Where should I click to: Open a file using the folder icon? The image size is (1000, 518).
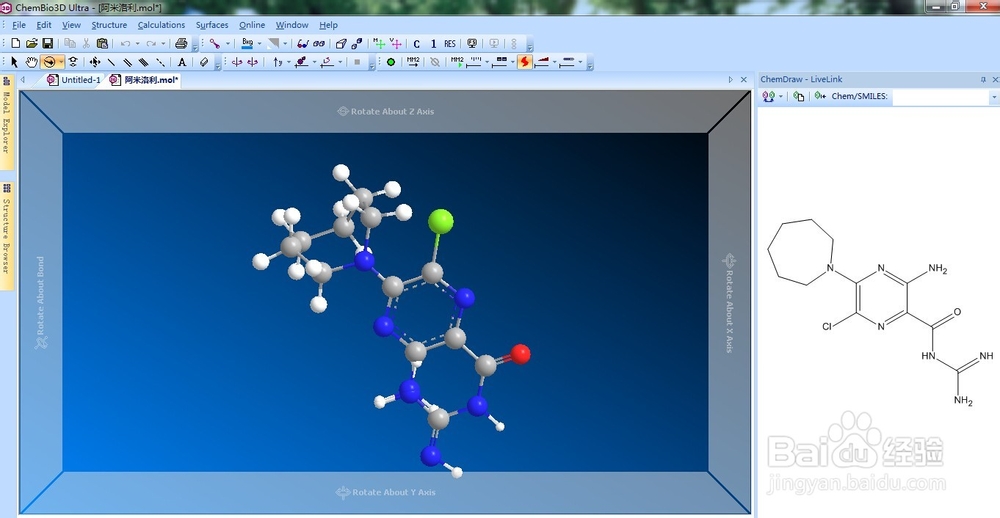click(x=31, y=43)
